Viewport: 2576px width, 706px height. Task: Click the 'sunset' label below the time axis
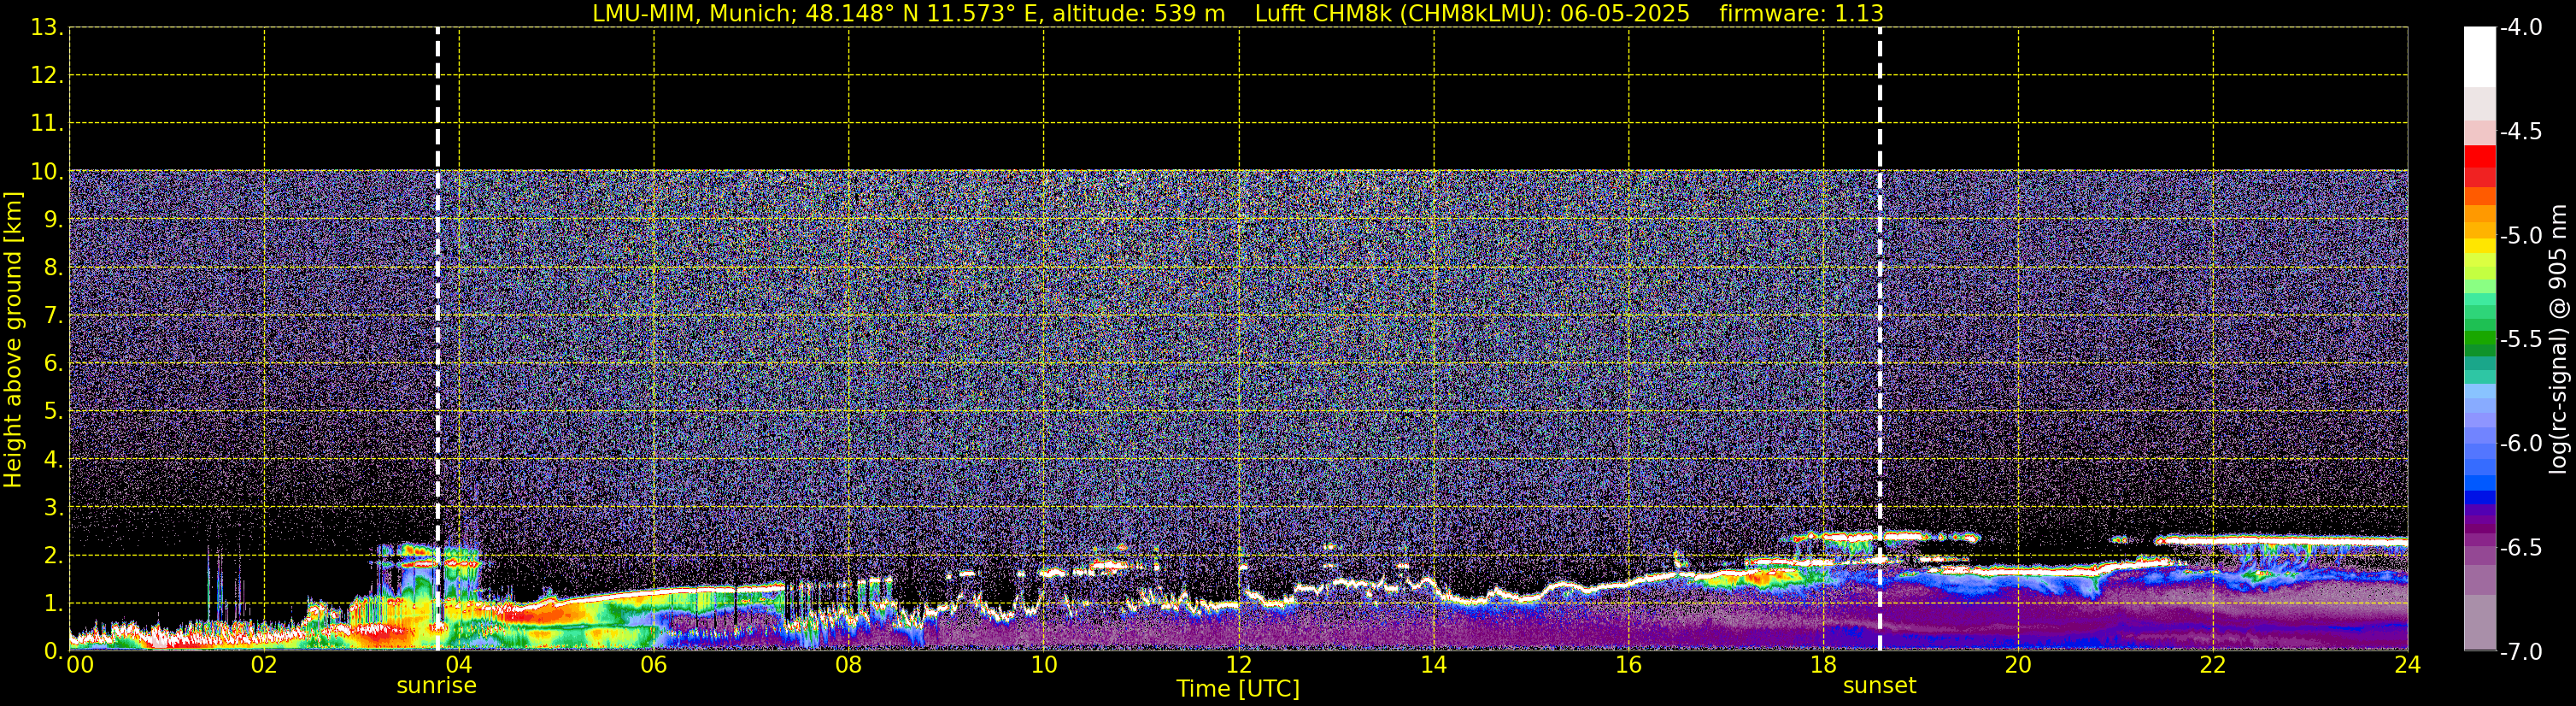pos(1880,686)
